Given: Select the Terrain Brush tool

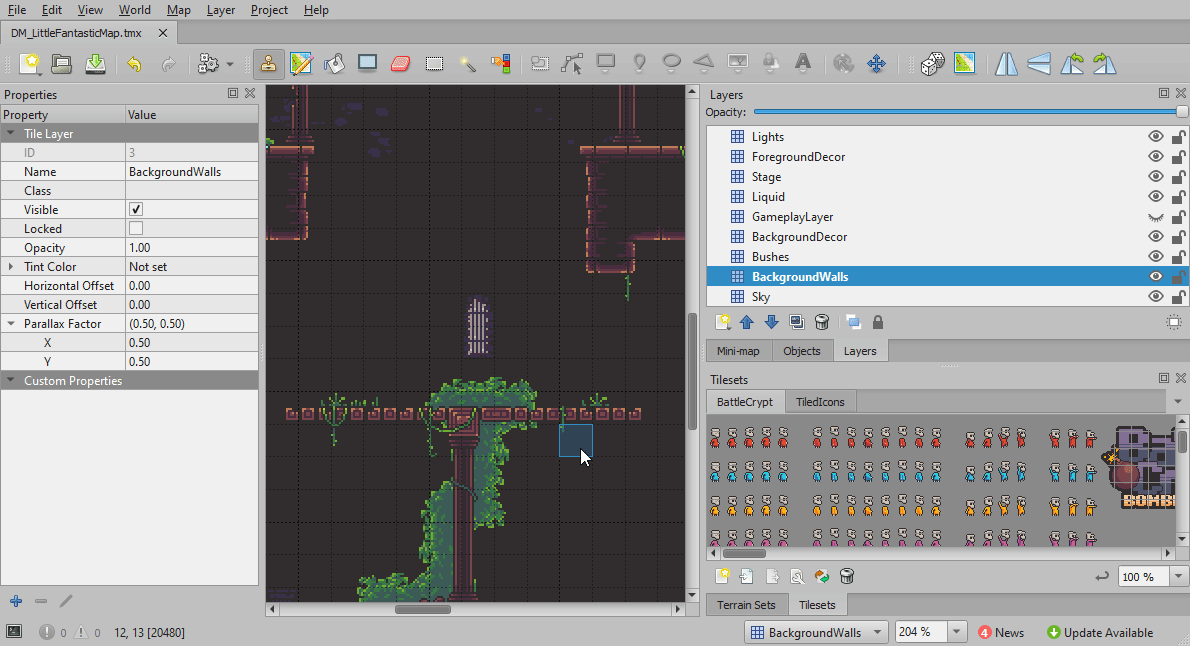Looking at the screenshot, I should point(301,64).
